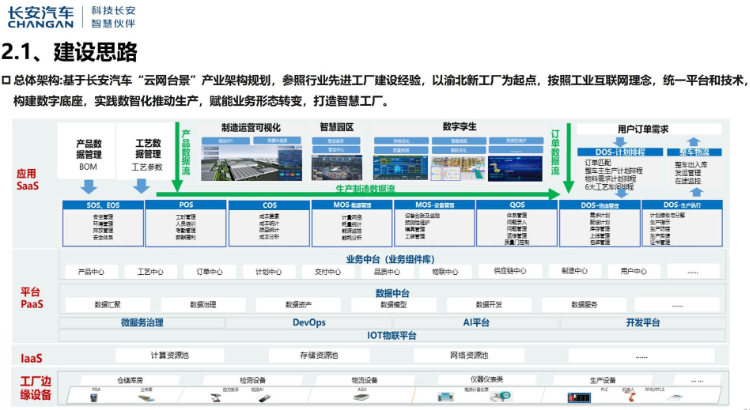Click the PLC controller icon
750x410 pixels.
tap(579, 397)
